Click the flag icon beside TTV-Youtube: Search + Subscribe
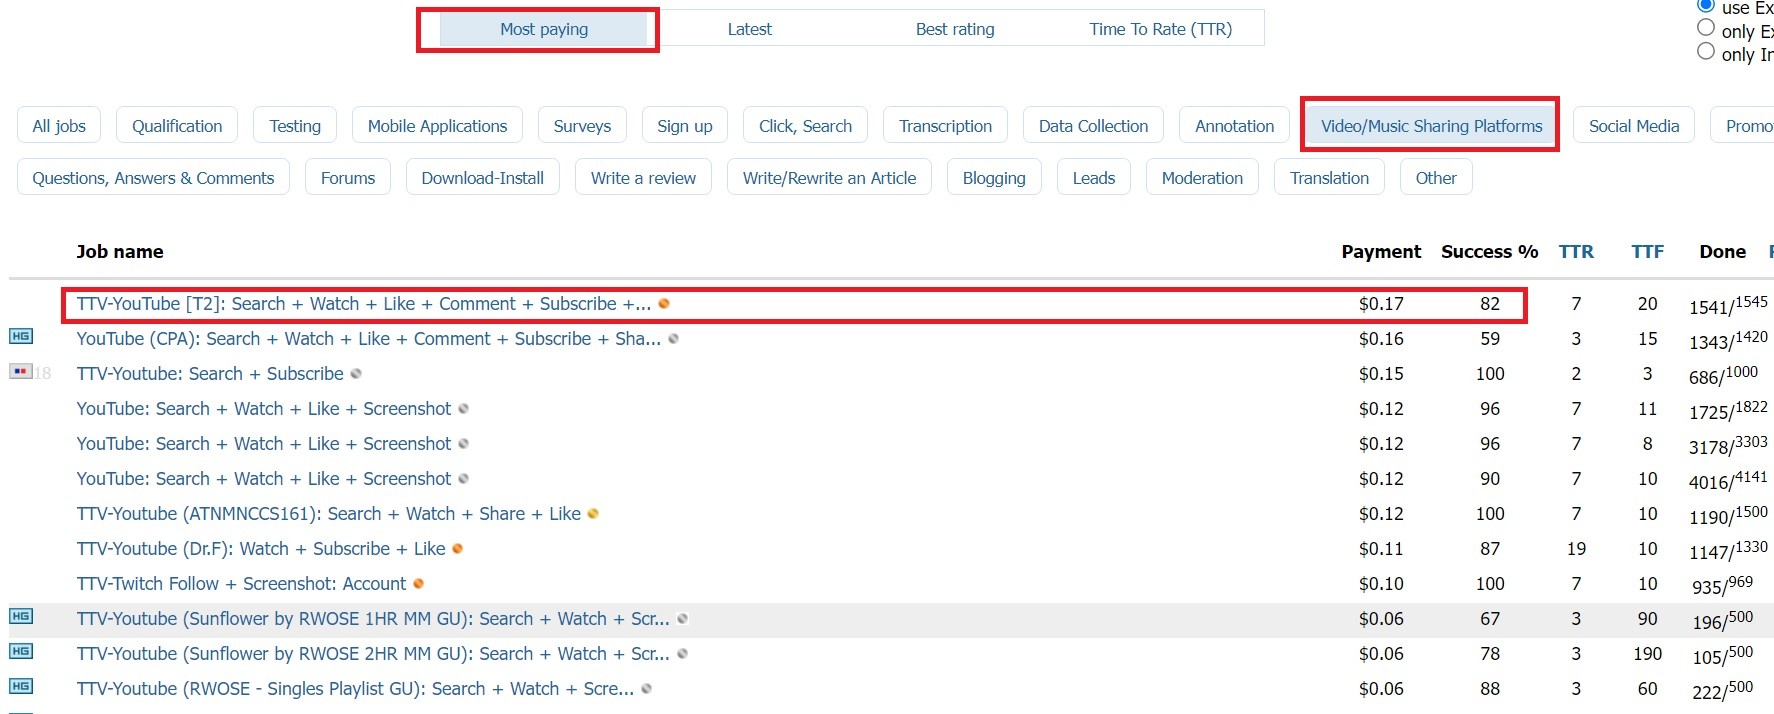 20,371
